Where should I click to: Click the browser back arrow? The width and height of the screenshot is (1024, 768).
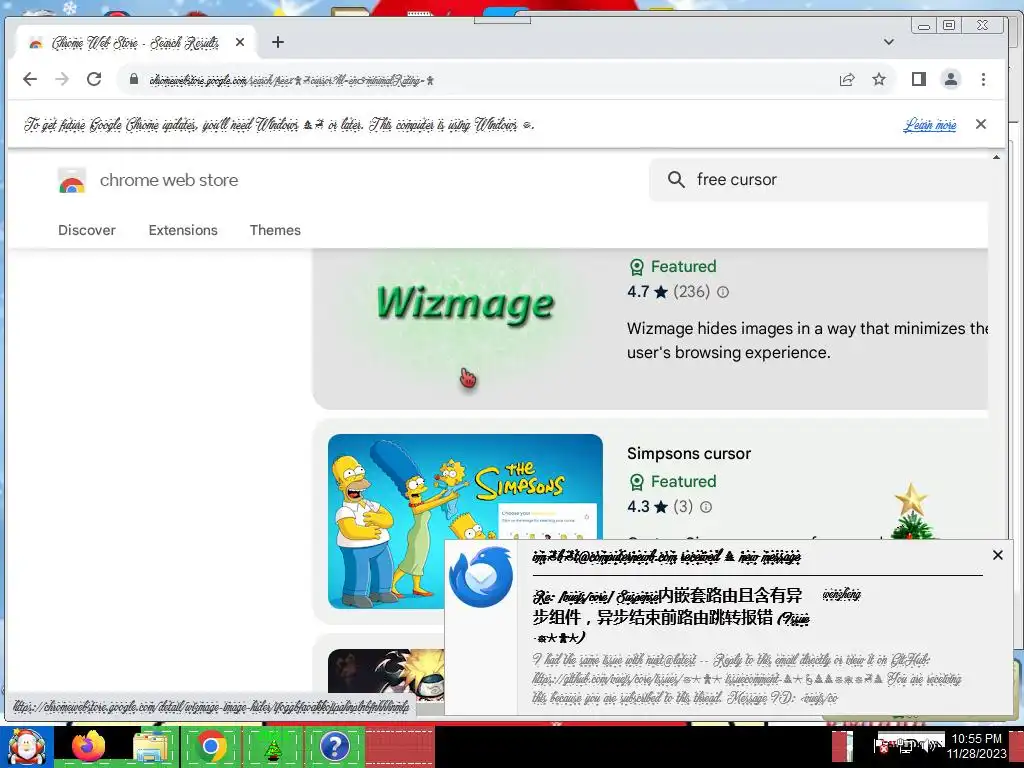(30, 80)
